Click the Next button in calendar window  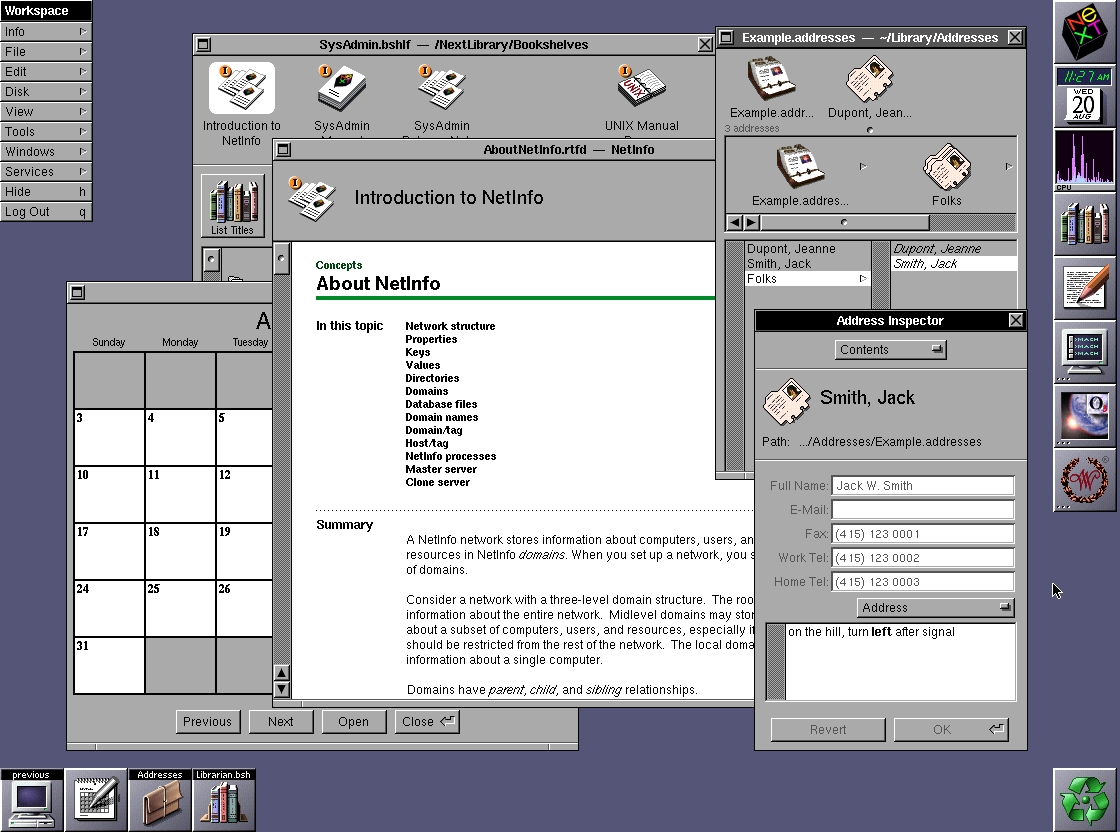pyautogui.click(x=281, y=721)
